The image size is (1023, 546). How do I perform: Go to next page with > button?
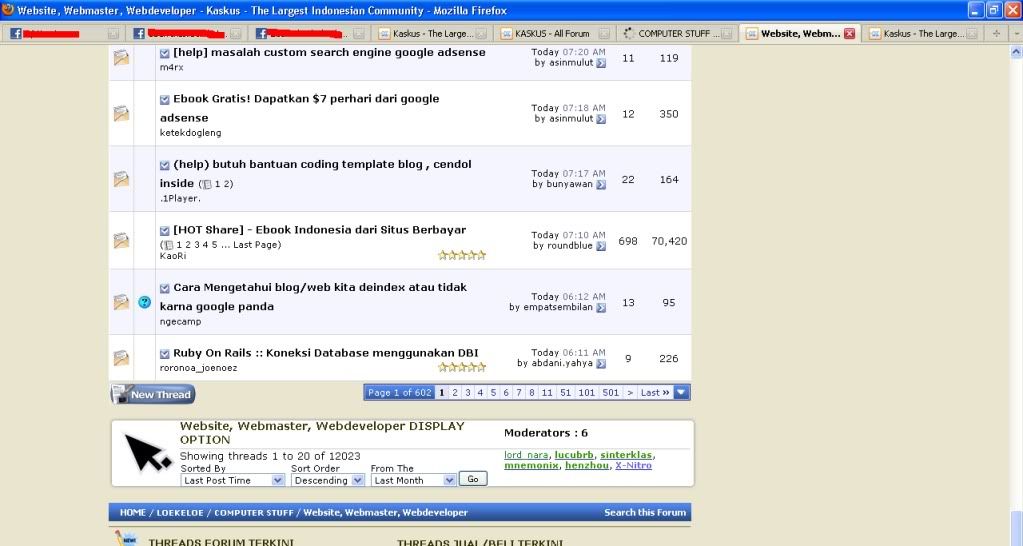(x=630, y=393)
